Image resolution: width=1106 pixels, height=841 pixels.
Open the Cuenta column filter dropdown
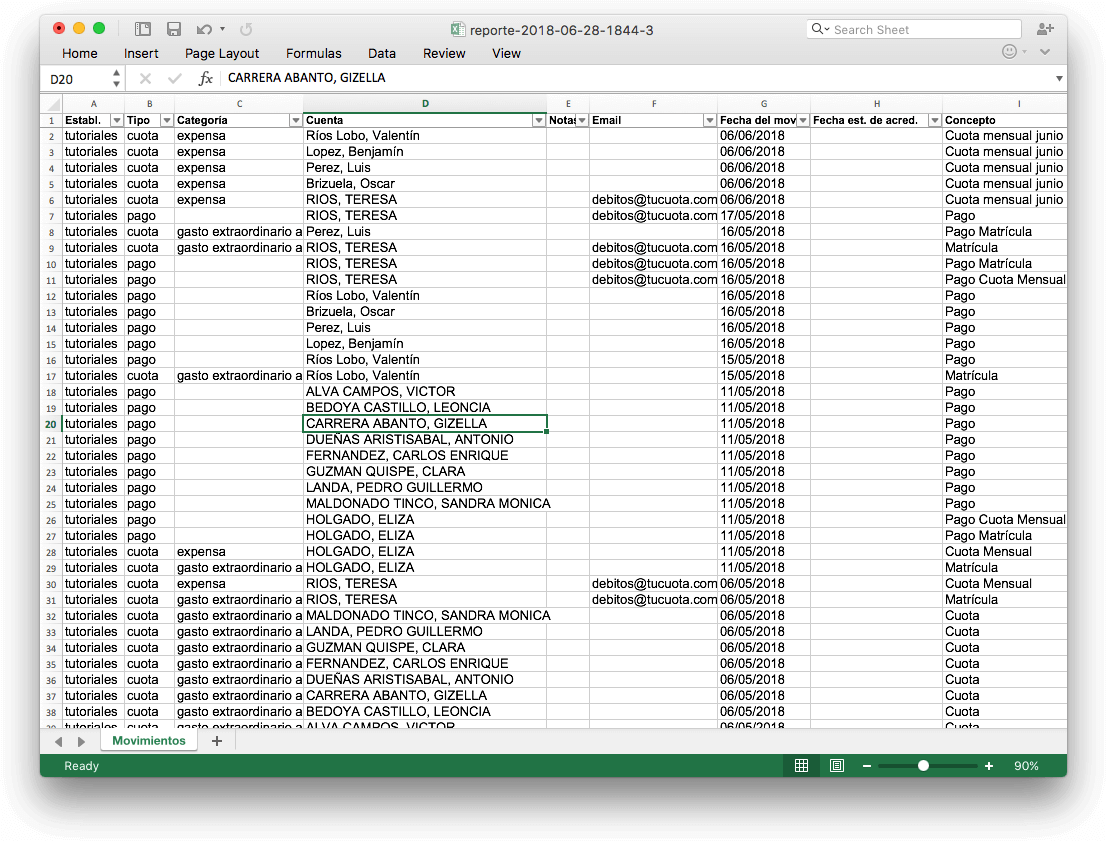click(x=539, y=121)
